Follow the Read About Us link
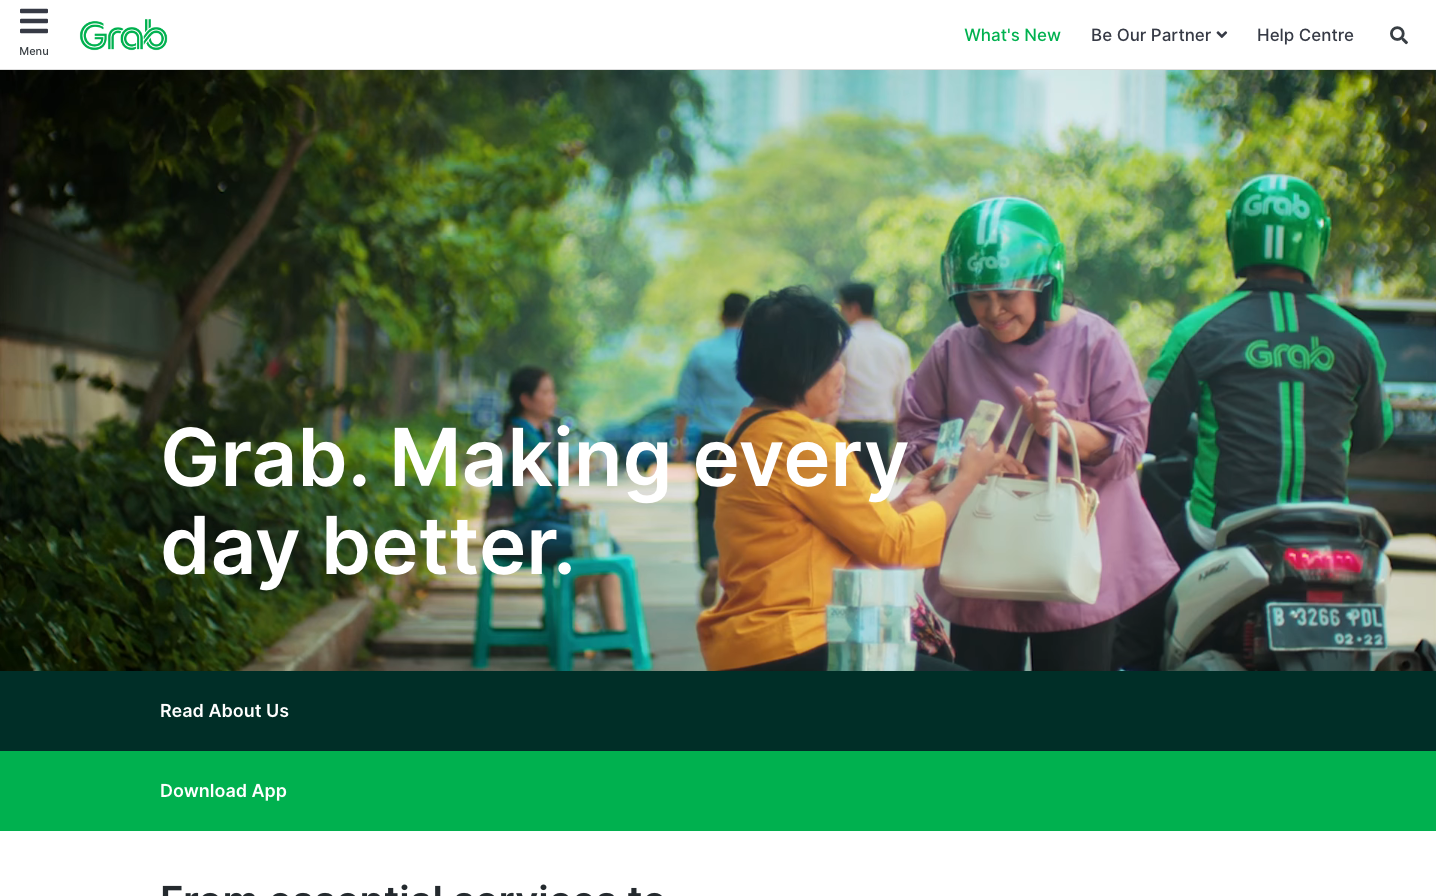The height and width of the screenshot is (896, 1436). (x=224, y=711)
